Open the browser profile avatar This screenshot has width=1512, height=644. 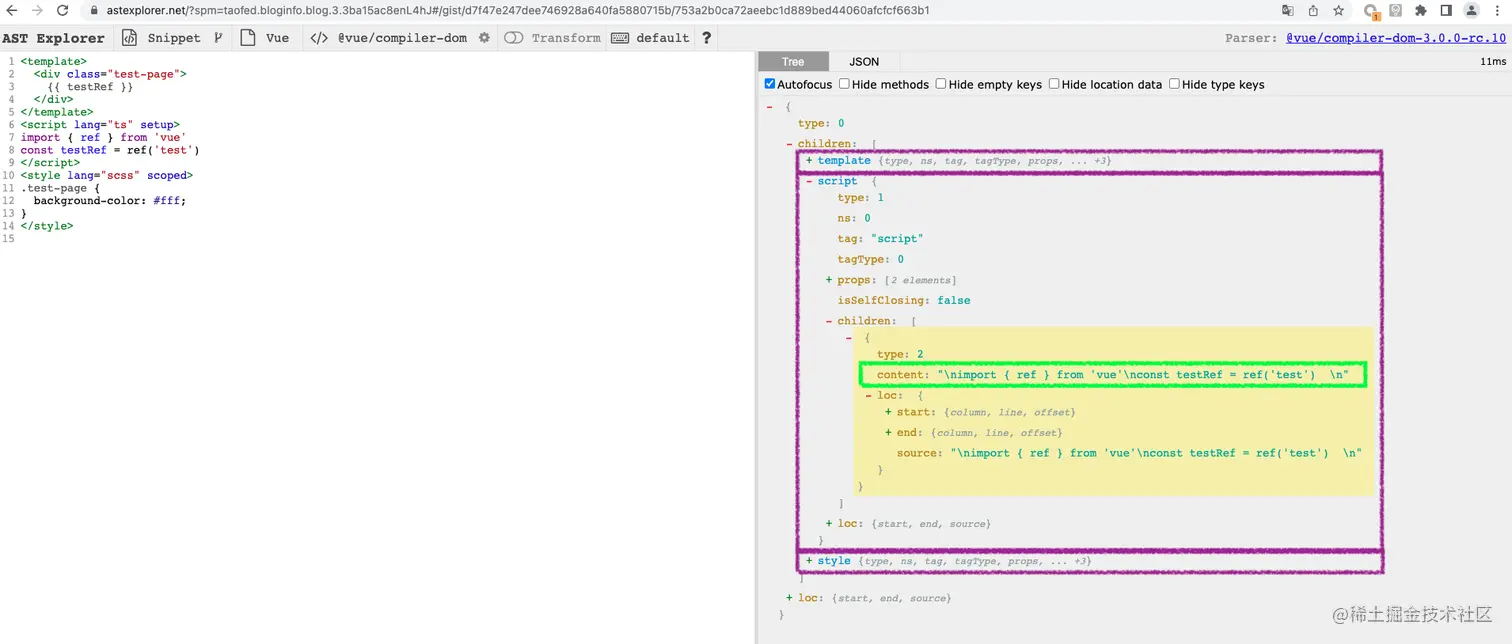(1471, 10)
